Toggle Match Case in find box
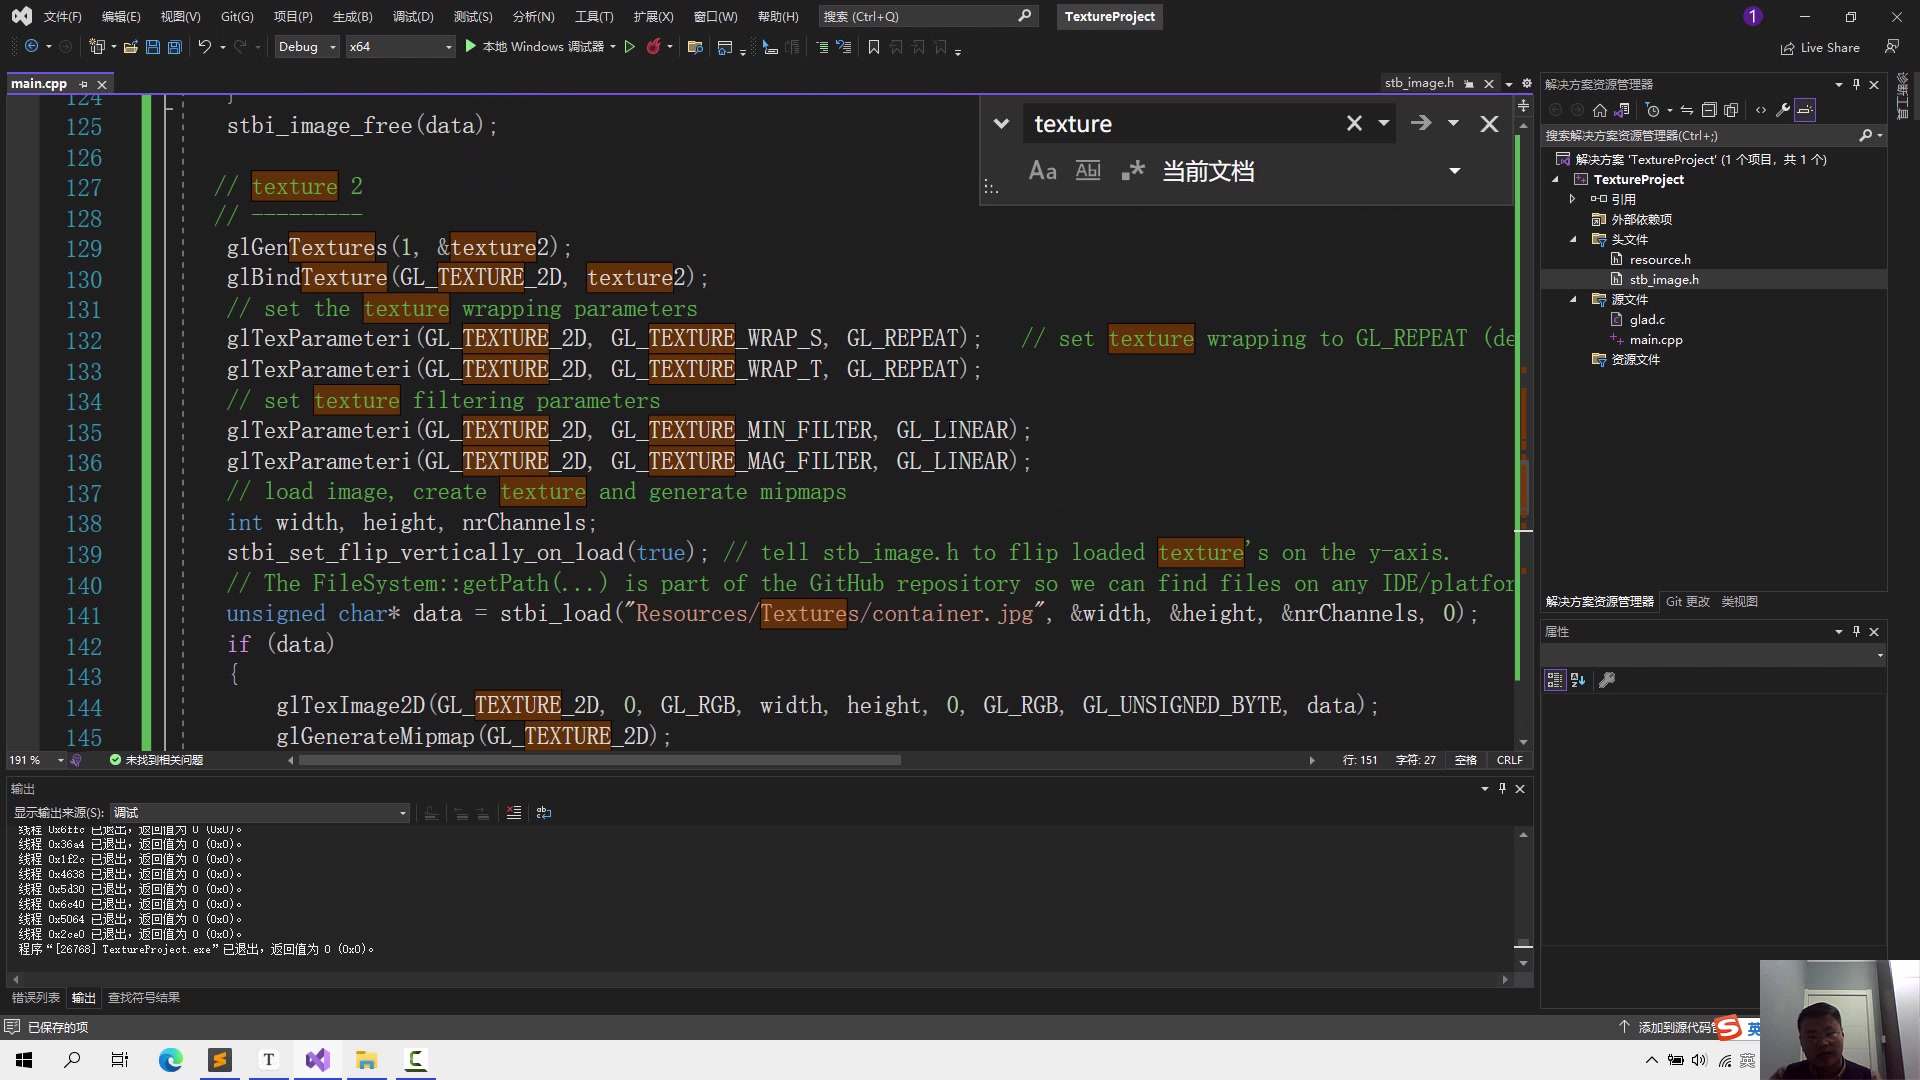This screenshot has width=1920, height=1080. [x=1042, y=171]
